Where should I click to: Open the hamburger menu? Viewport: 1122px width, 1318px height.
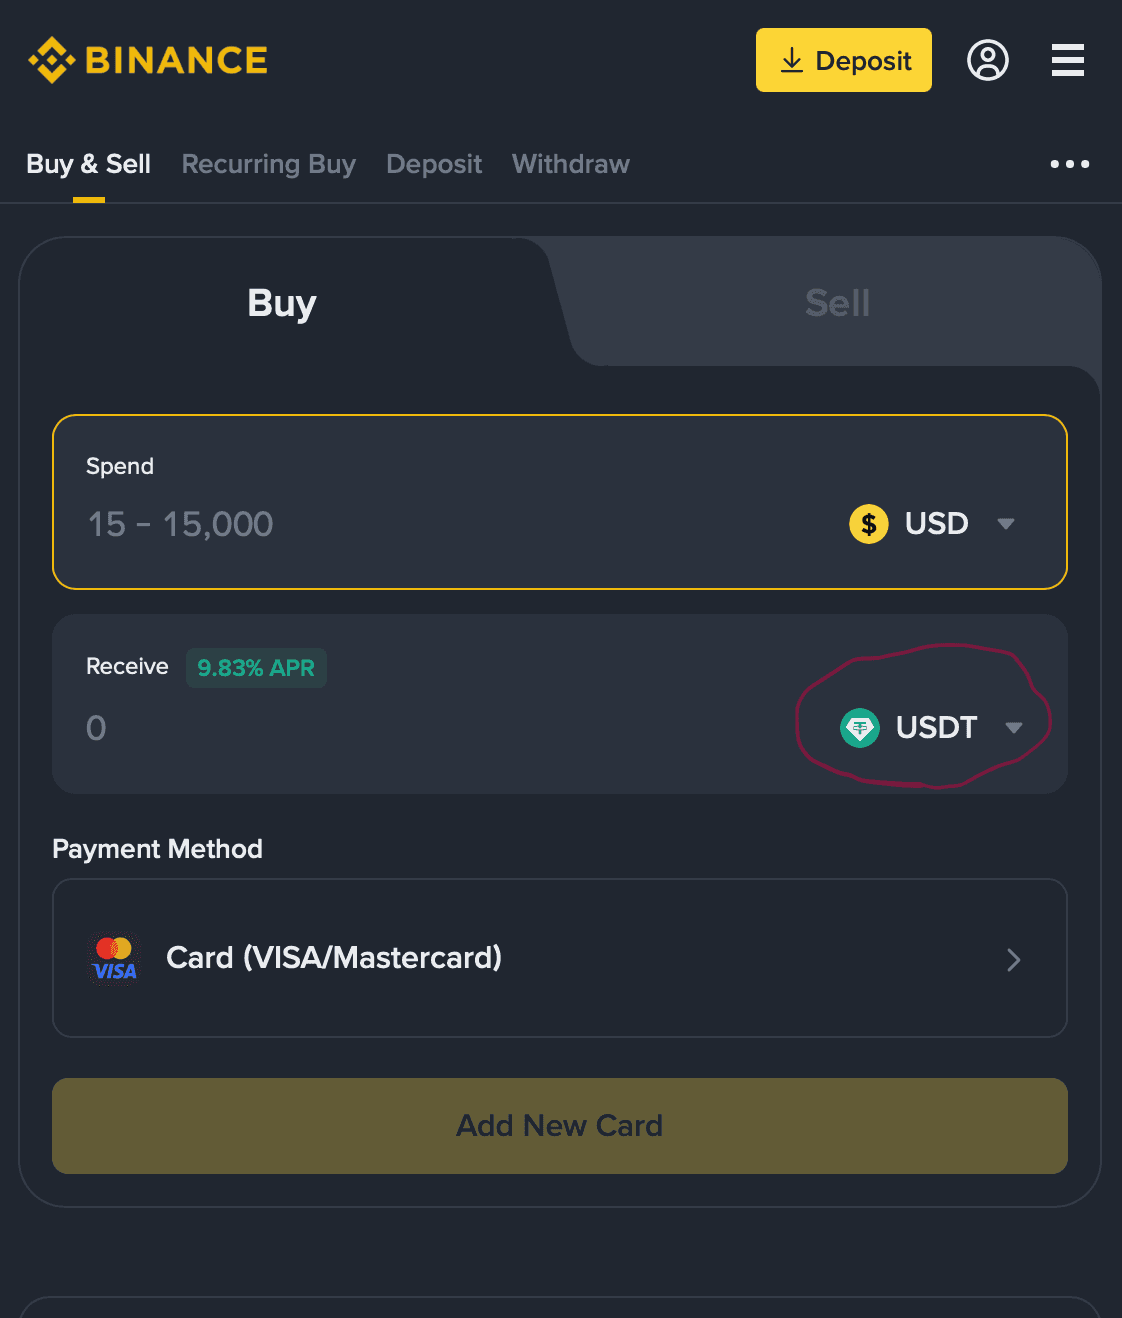click(1067, 60)
